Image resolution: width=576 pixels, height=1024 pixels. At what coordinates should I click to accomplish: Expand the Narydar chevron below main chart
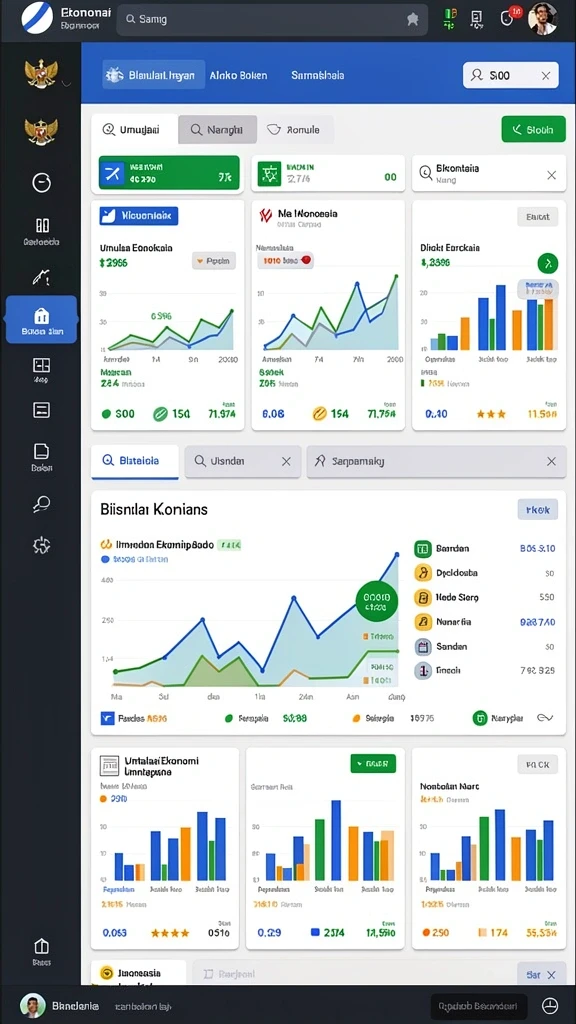545,718
